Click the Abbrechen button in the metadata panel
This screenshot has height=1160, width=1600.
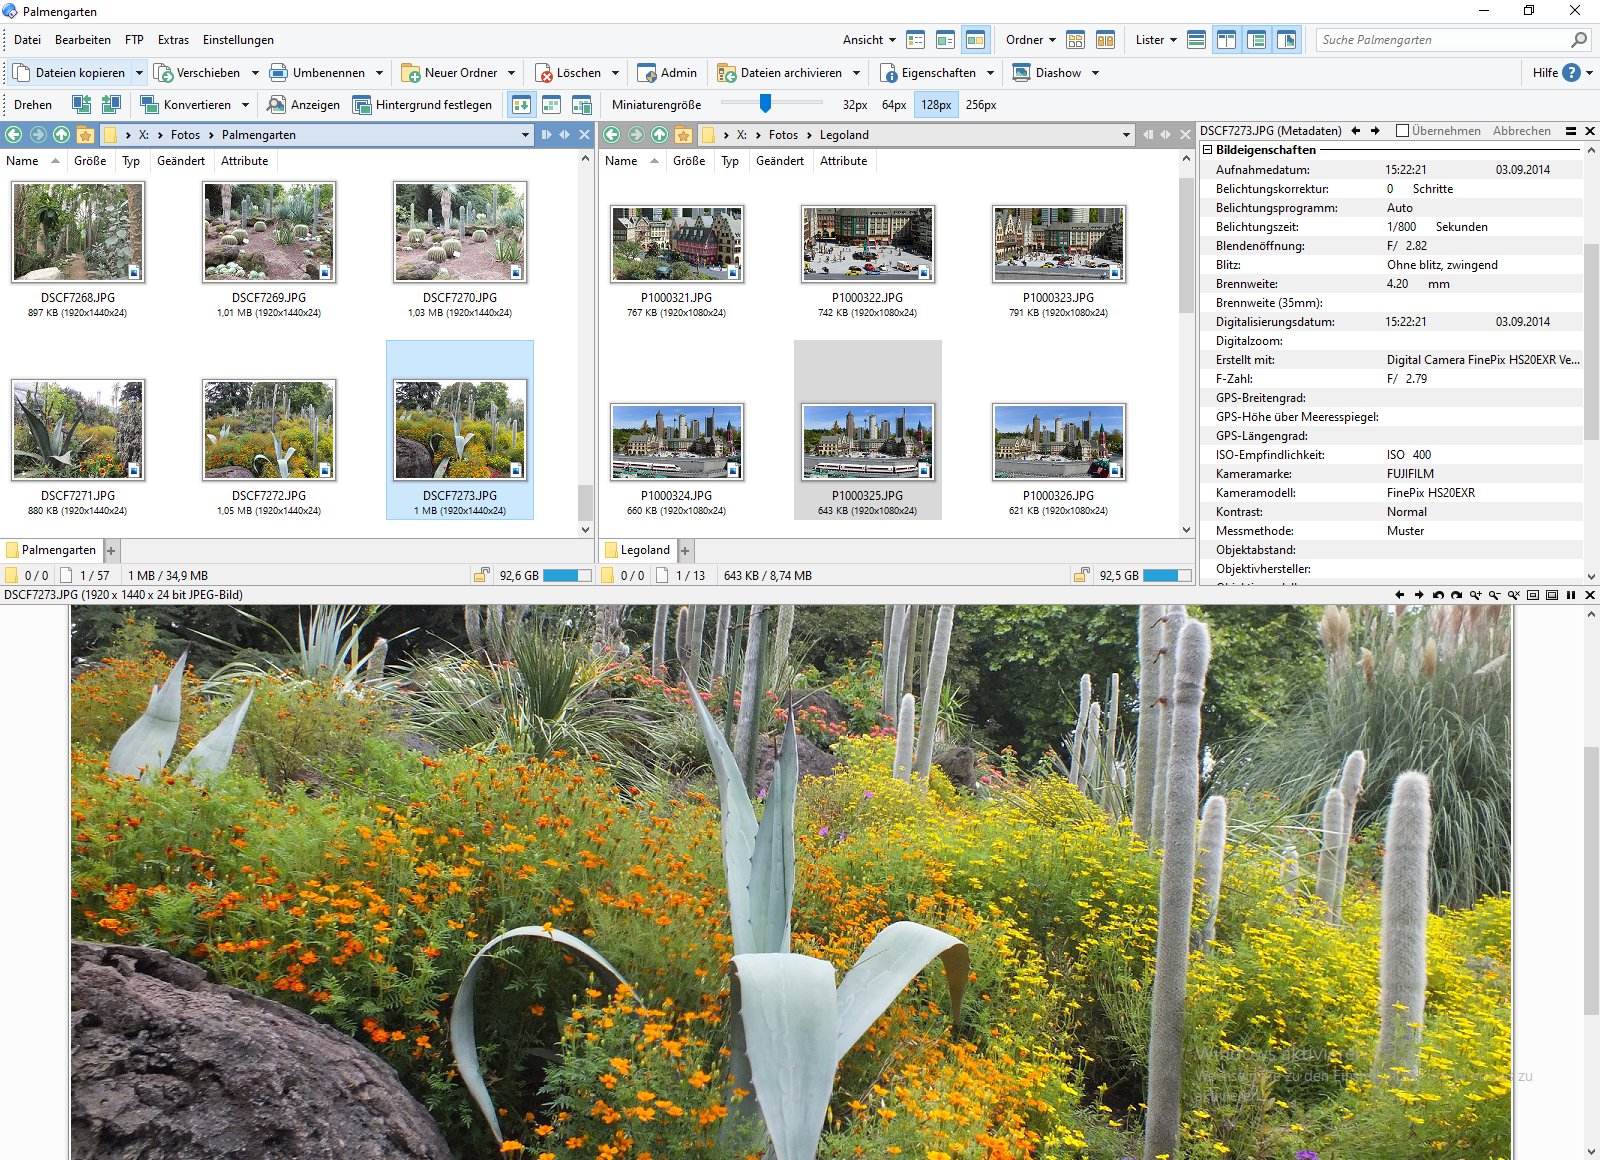click(x=1522, y=131)
